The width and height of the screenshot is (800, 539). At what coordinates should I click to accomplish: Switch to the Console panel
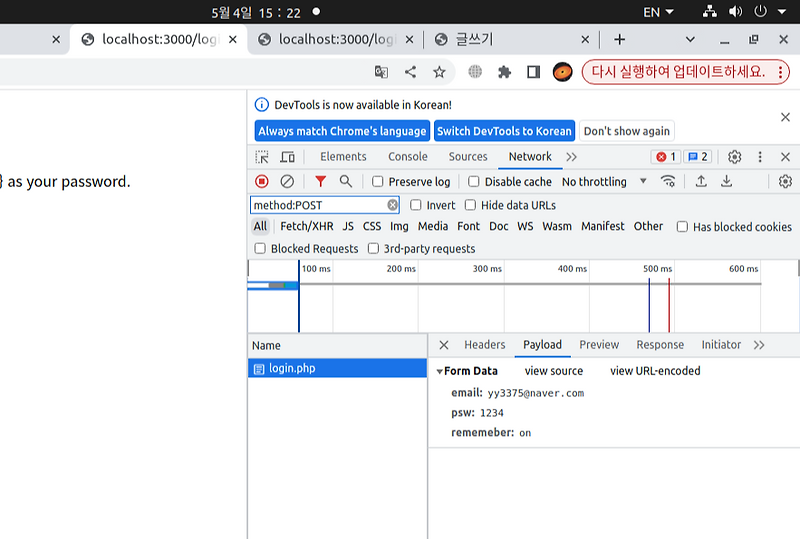point(408,157)
